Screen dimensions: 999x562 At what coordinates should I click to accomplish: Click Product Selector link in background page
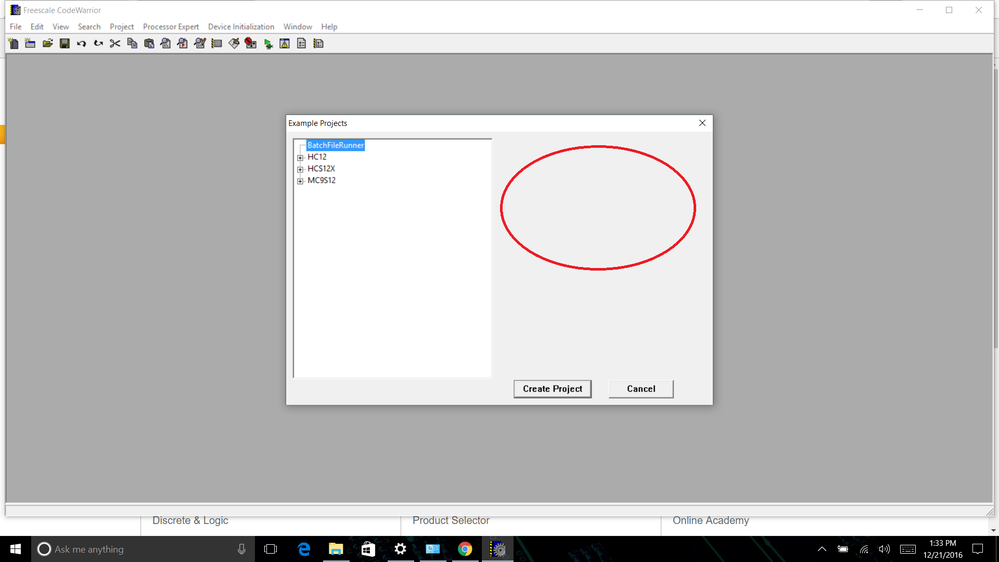coord(450,521)
